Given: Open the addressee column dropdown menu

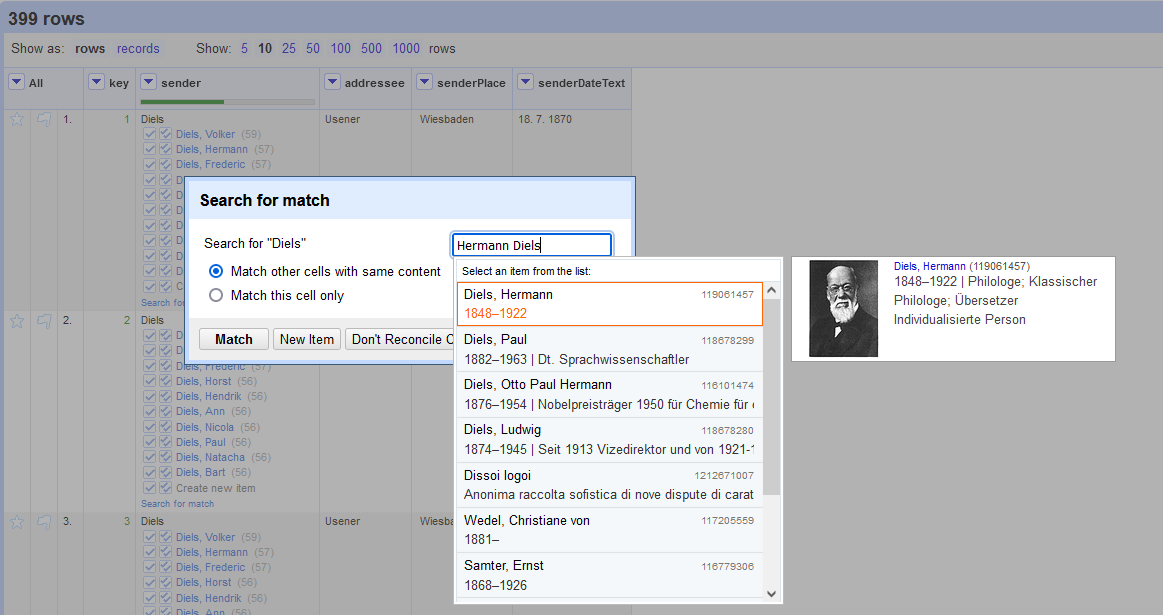Looking at the screenshot, I should [332, 82].
